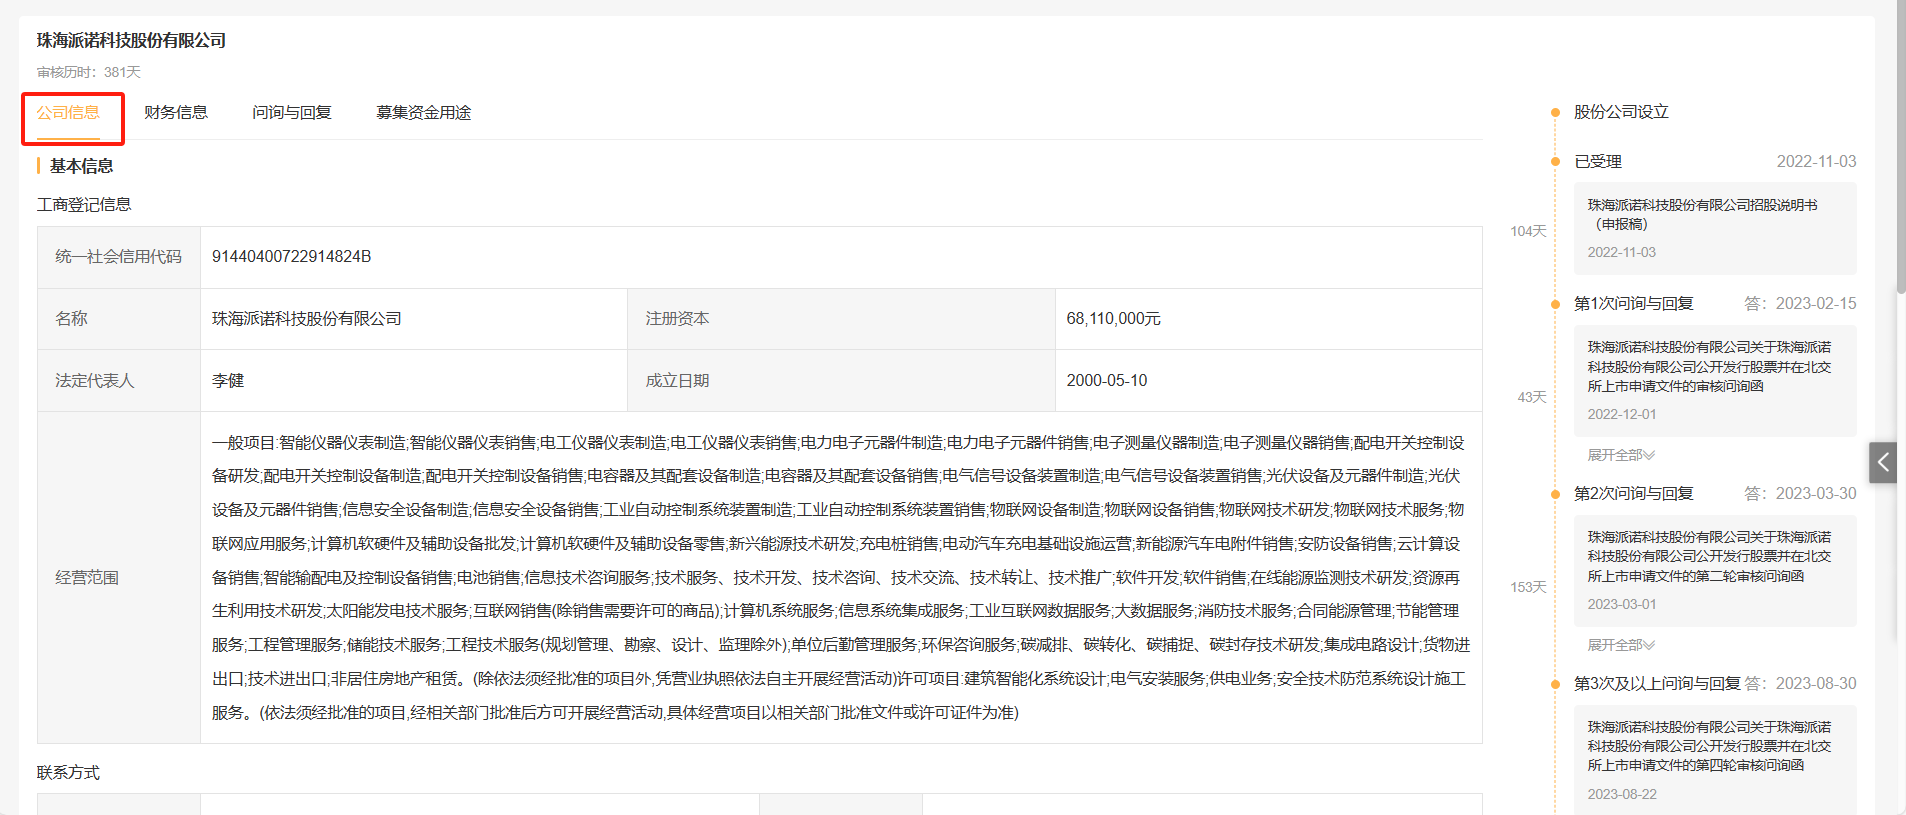Click the company title 珠海派诺科技股份有限公司 heading
This screenshot has width=1906, height=815.
pos(131,40)
